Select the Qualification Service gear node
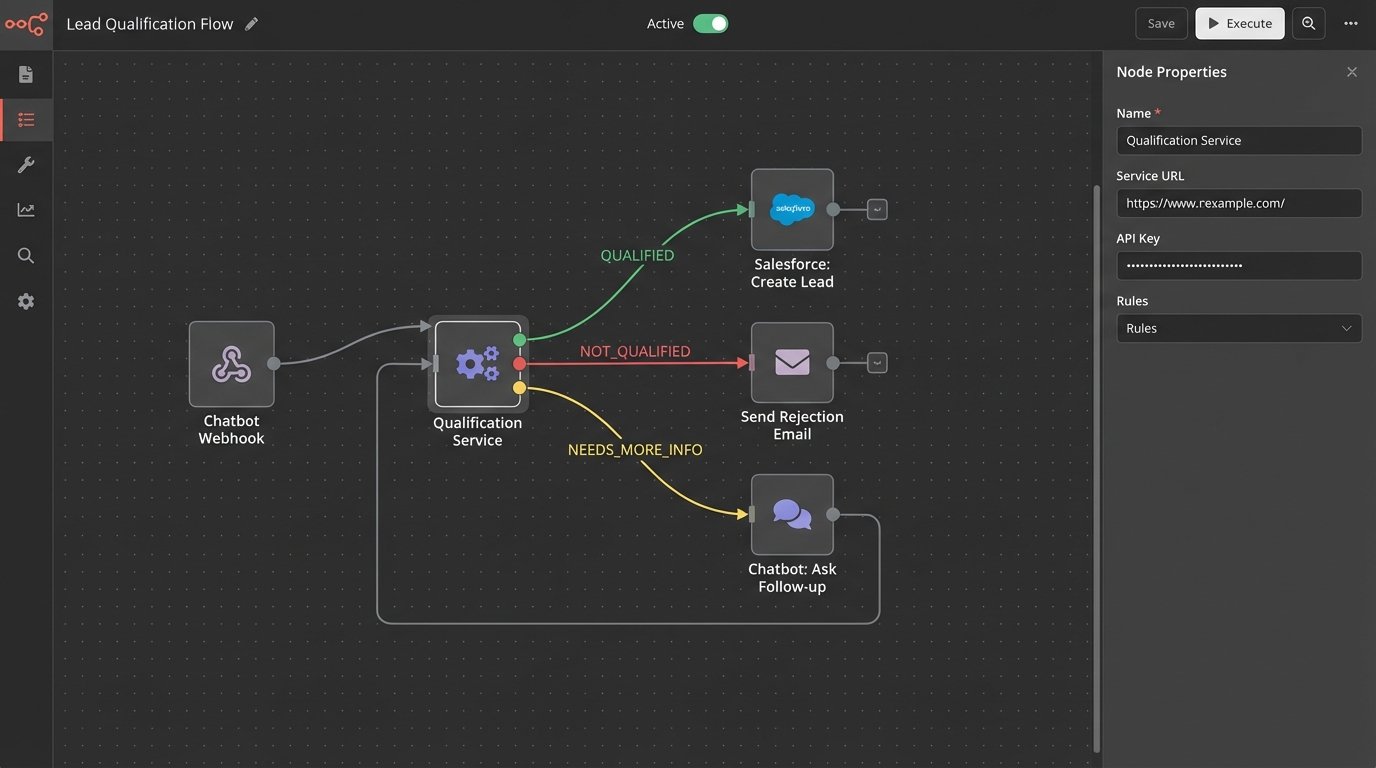The width and height of the screenshot is (1376, 768). point(477,363)
